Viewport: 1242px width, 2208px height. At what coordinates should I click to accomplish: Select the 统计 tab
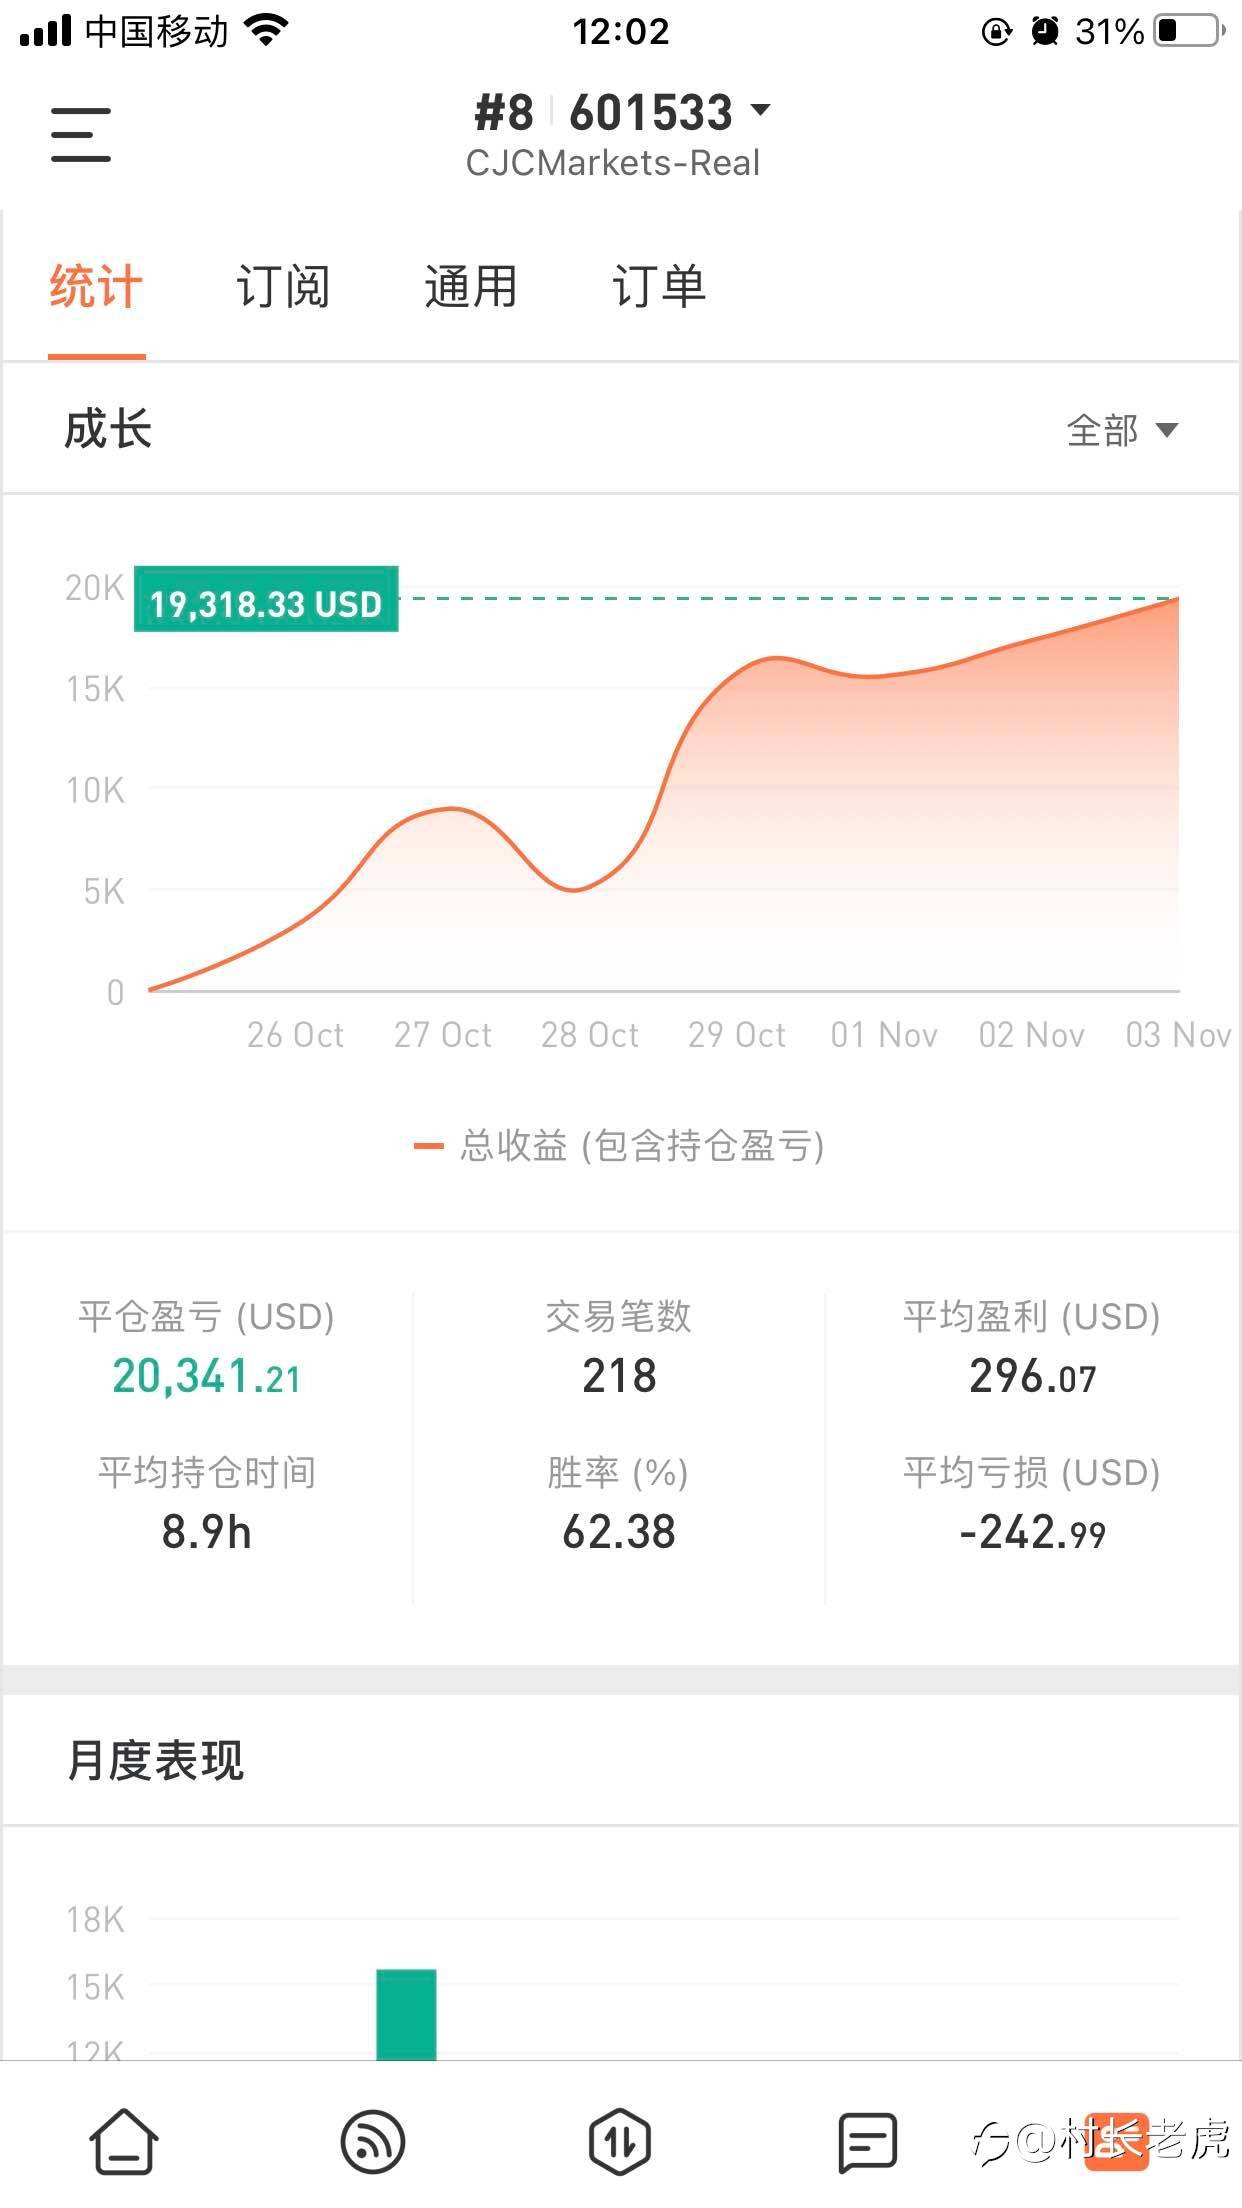tap(96, 287)
